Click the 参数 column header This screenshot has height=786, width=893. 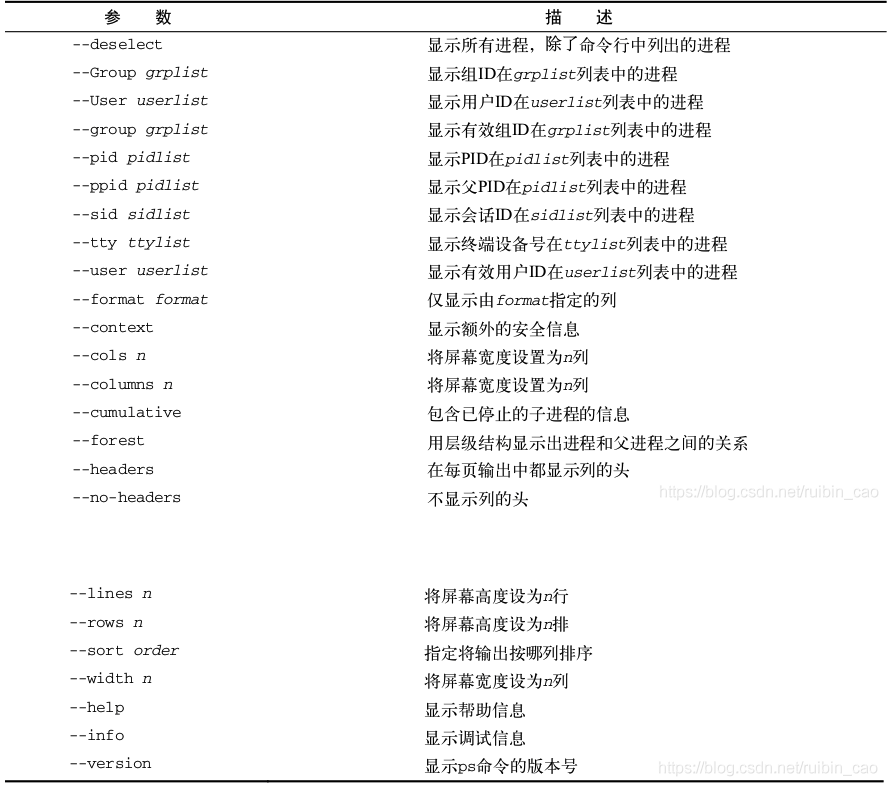point(138,17)
